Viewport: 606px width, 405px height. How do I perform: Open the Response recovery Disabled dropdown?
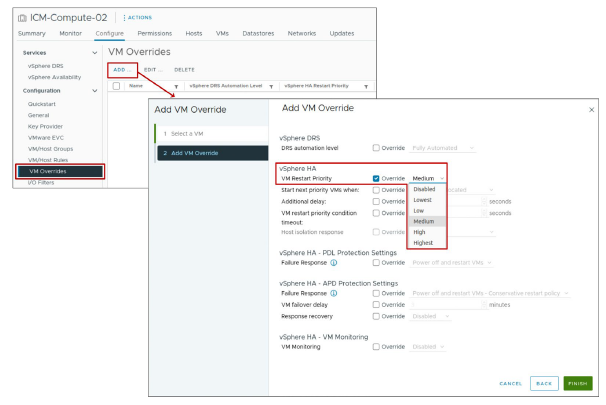click(431, 316)
